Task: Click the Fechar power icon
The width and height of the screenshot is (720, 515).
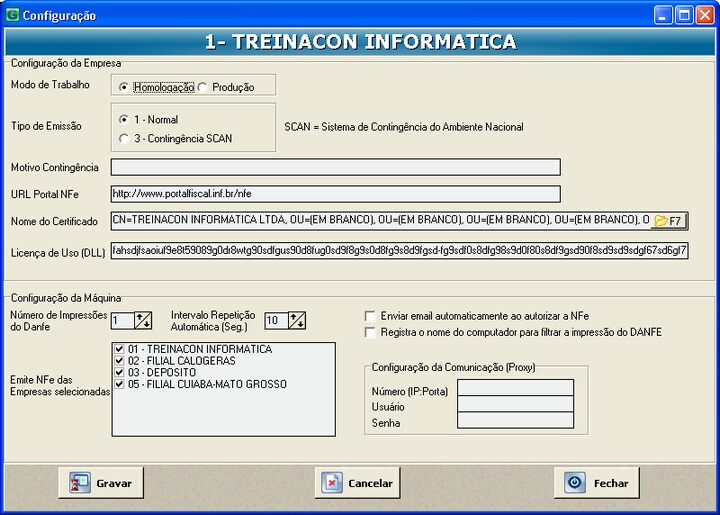Action: pyautogui.click(x=574, y=483)
